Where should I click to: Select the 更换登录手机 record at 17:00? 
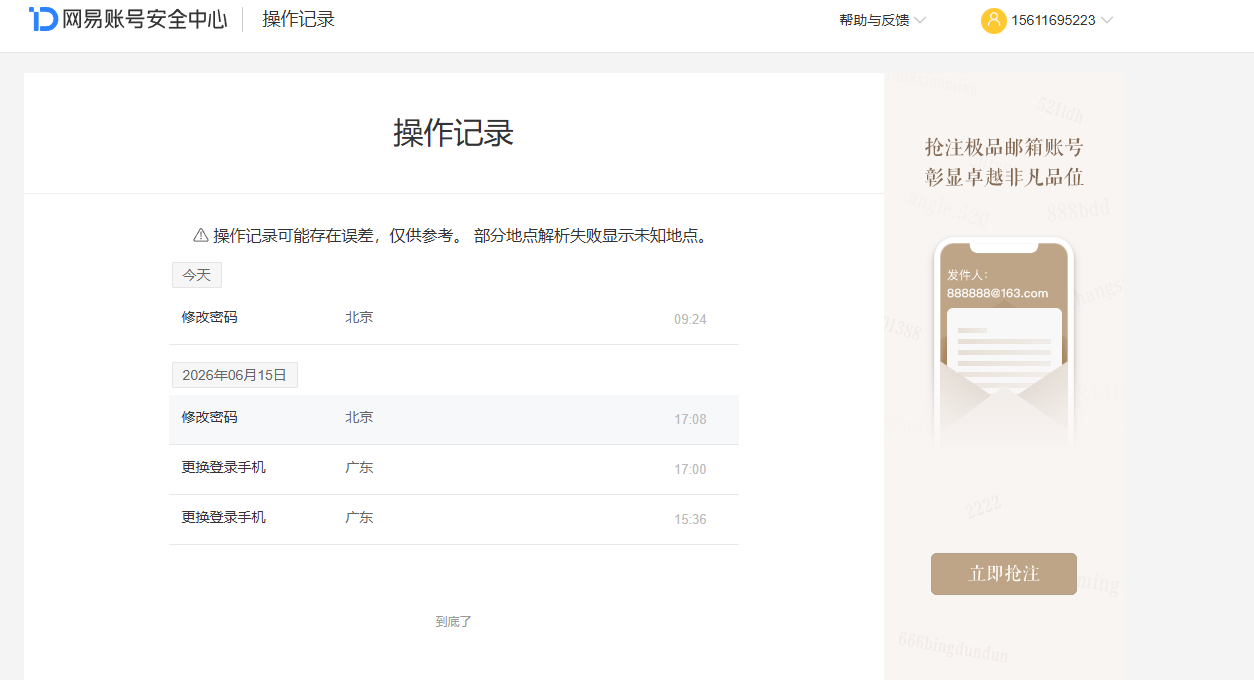(x=454, y=470)
